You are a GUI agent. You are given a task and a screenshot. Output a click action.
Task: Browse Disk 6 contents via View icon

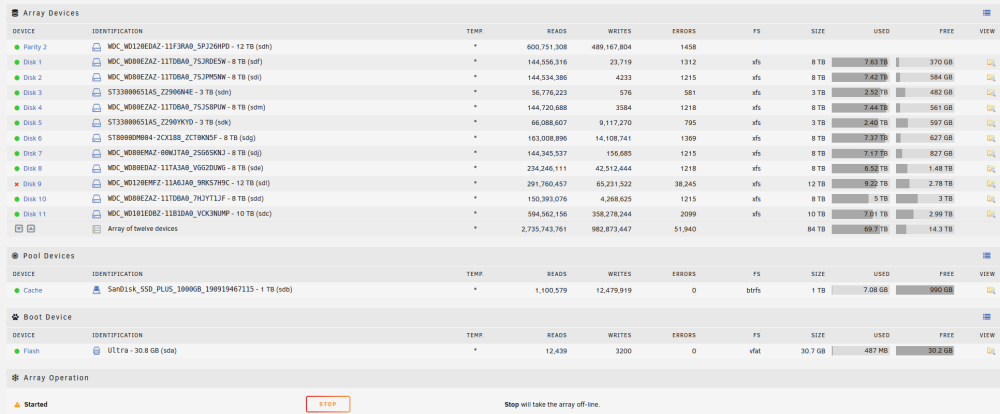[990, 138]
